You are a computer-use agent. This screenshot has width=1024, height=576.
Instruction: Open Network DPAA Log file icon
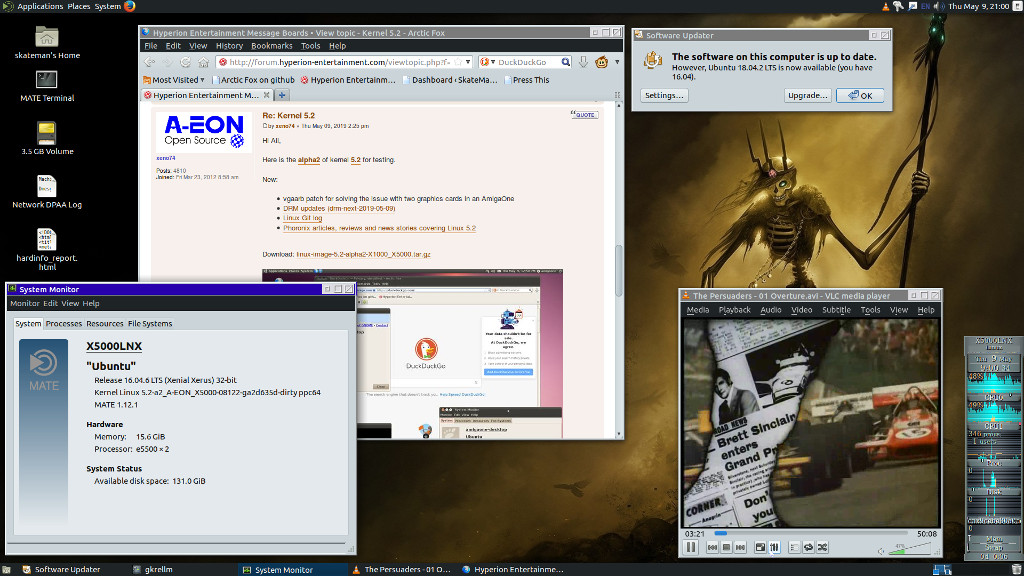(x=46, y=192)
